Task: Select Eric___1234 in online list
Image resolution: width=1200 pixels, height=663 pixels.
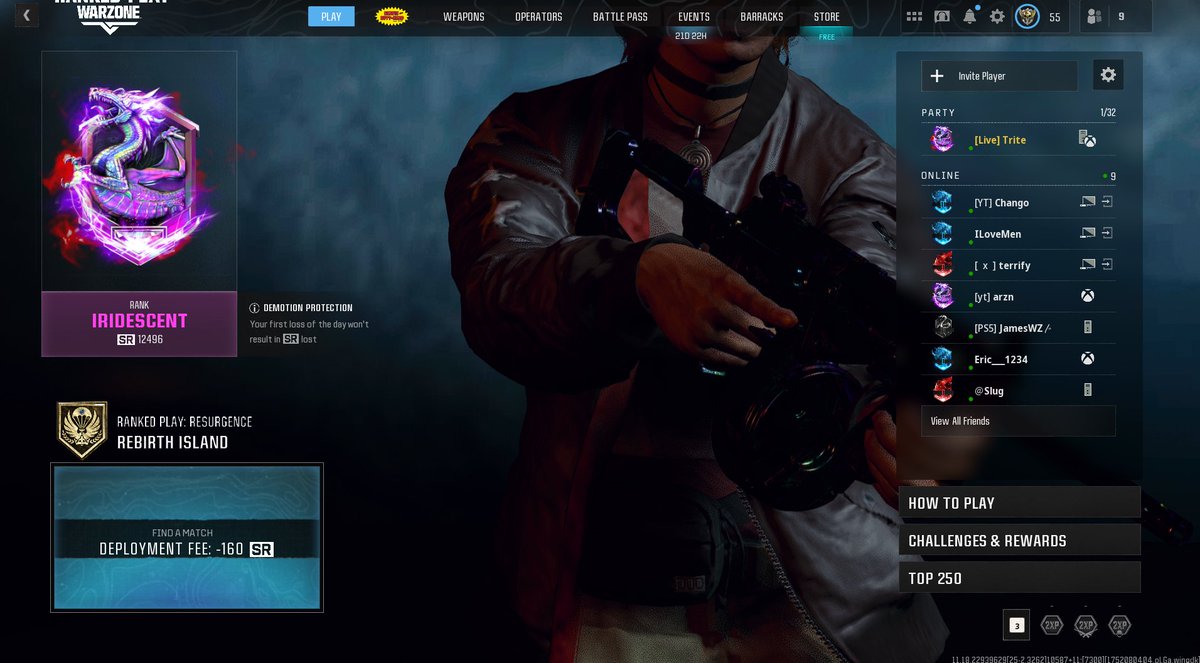Action: (x=1018, y=359)
